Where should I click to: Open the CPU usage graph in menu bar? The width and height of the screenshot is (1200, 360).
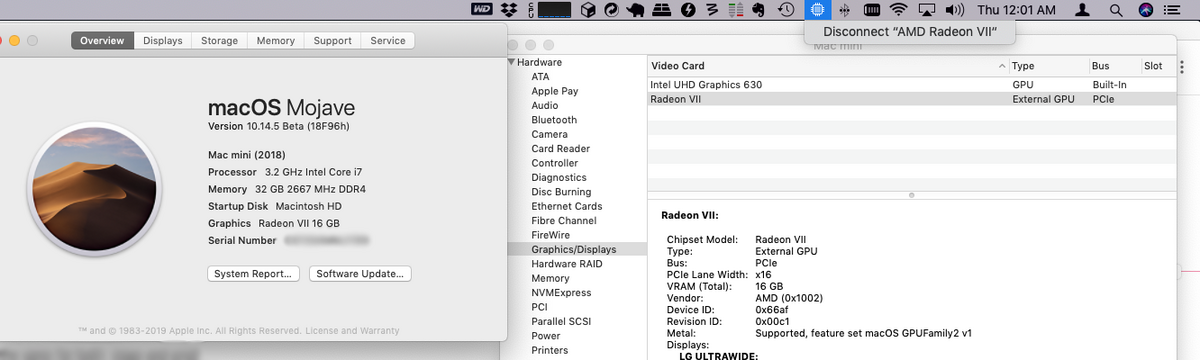554,10
